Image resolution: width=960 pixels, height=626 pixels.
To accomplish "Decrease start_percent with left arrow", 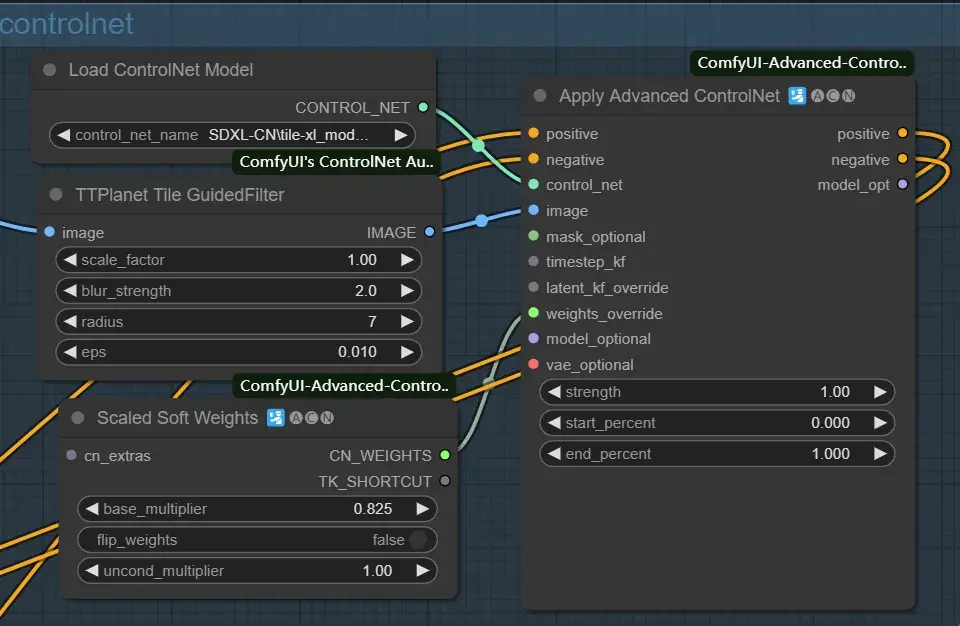I will (555, 423).
